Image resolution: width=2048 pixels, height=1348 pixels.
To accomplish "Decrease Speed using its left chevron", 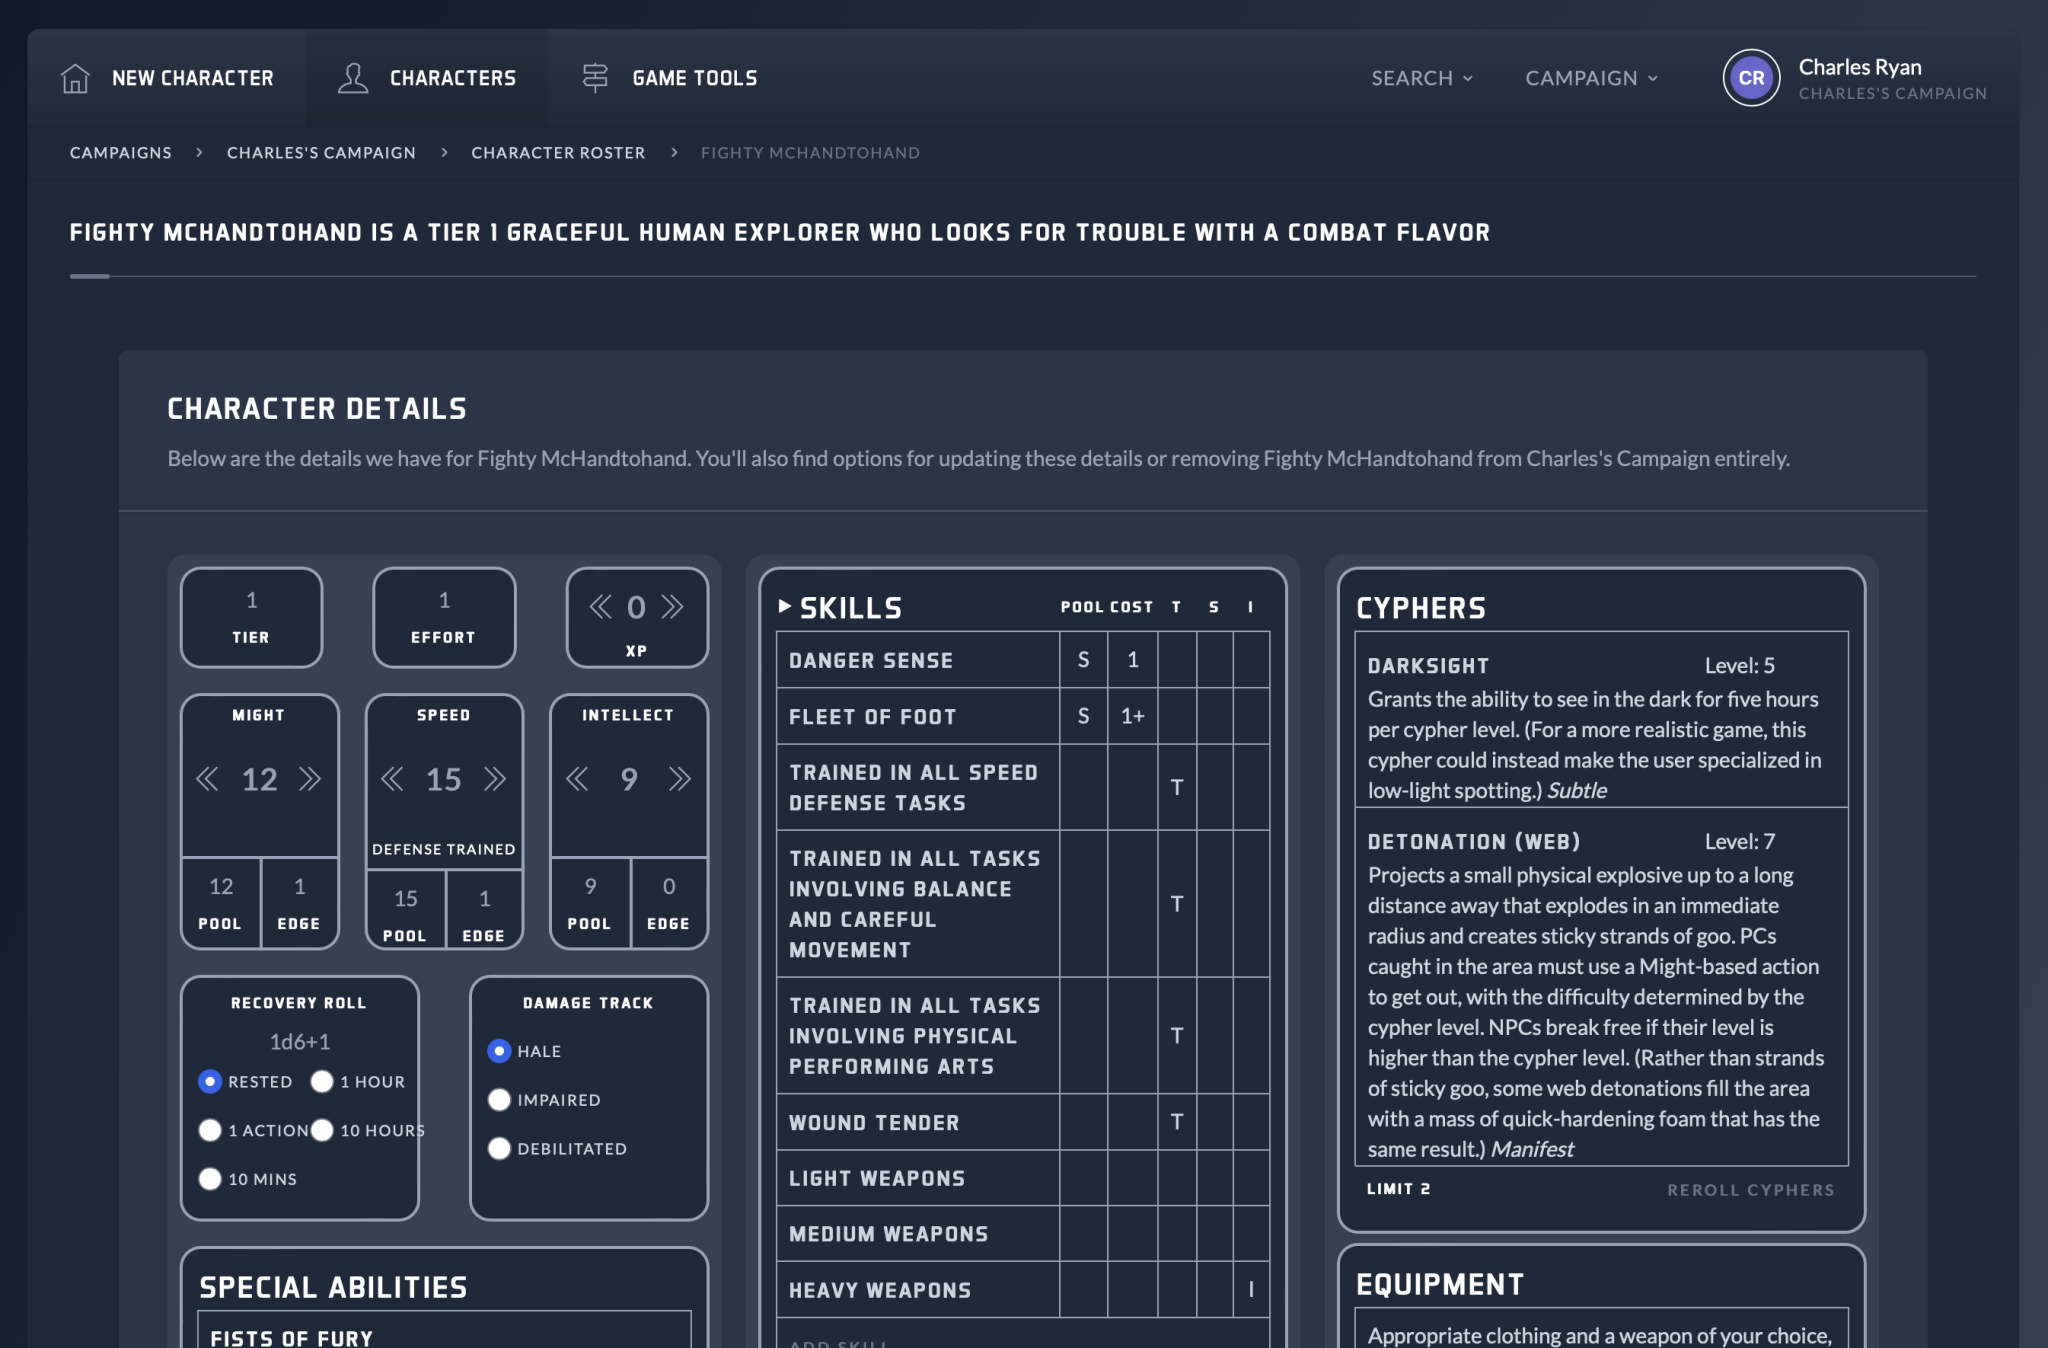I will click(392, 780).
